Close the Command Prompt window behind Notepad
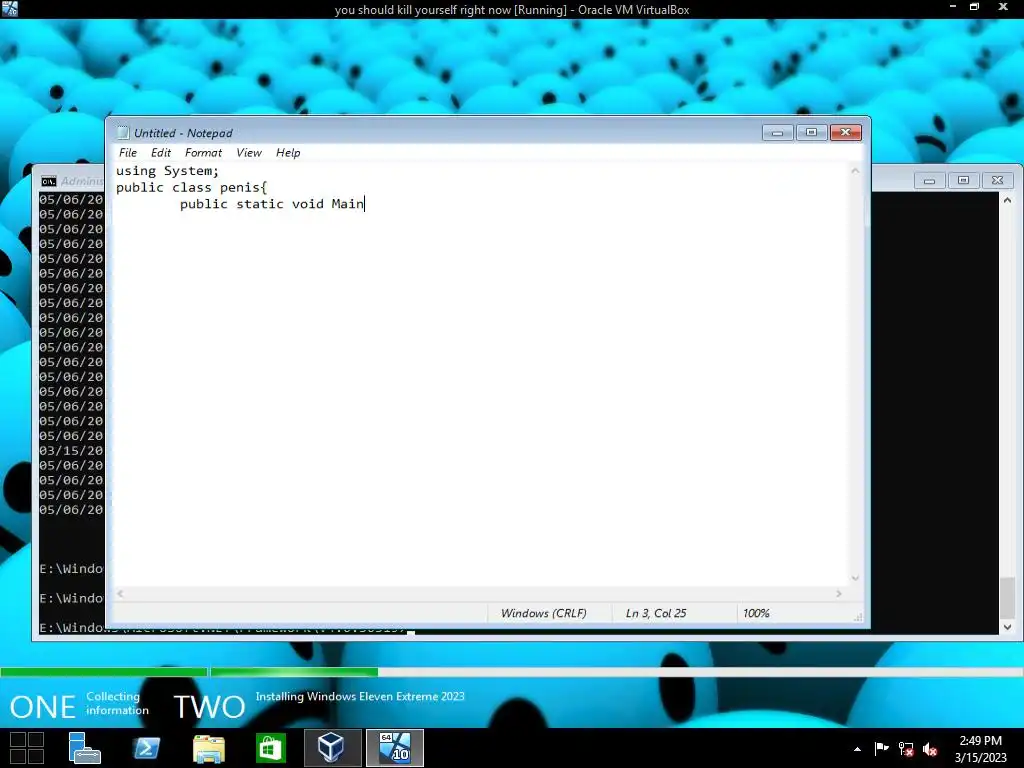 coord(997,180)
